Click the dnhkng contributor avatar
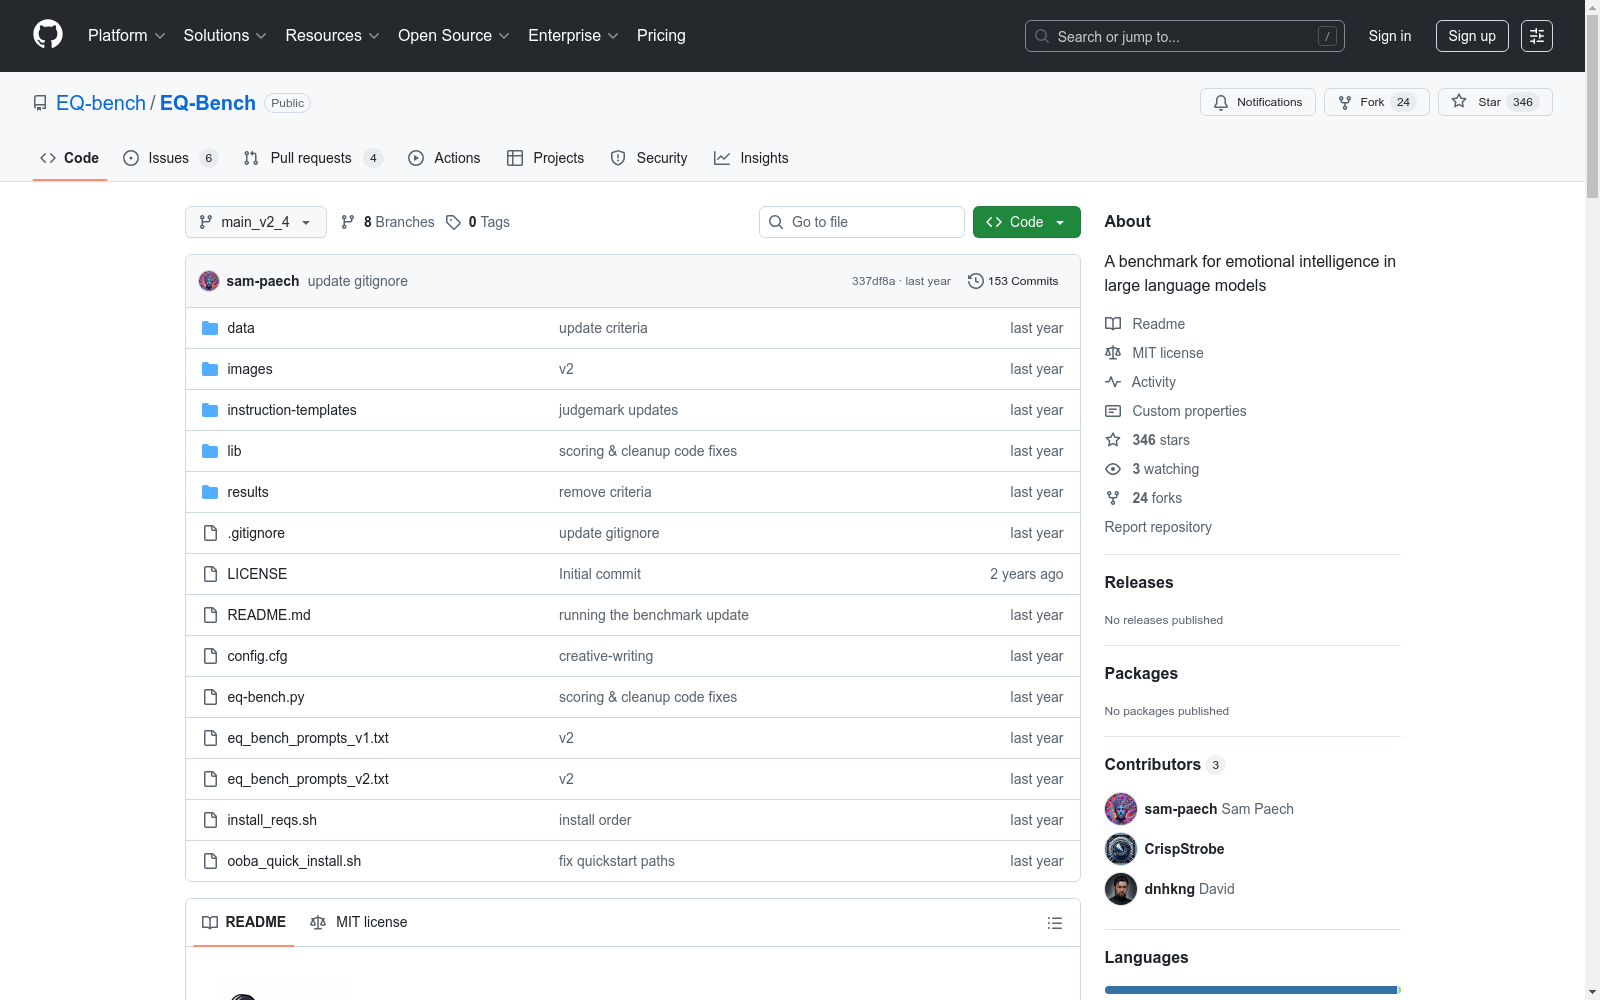 click(x=1121, y=889)
